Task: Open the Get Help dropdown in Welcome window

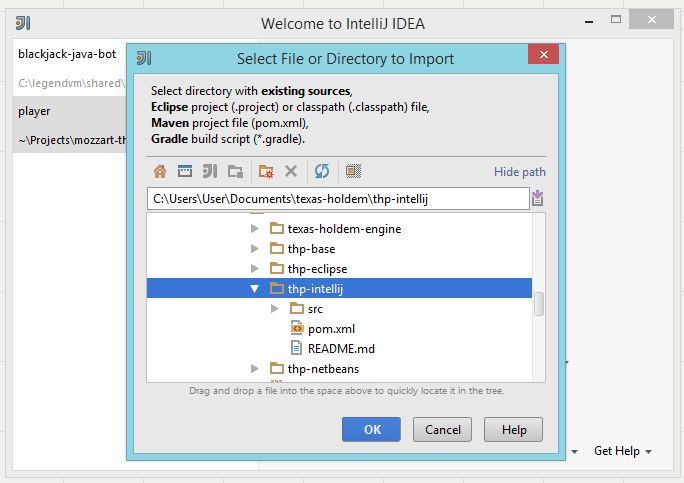Action: pyautogui.click(x=623, y=451)
